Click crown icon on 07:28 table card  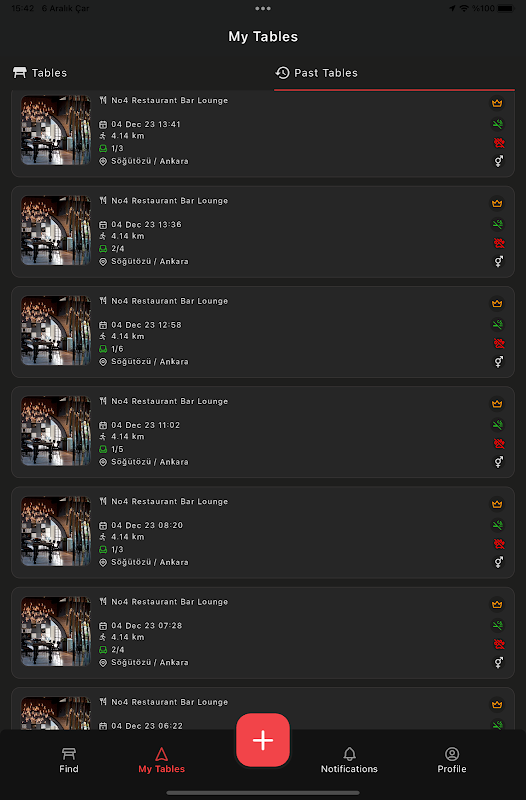pos(497,605)
